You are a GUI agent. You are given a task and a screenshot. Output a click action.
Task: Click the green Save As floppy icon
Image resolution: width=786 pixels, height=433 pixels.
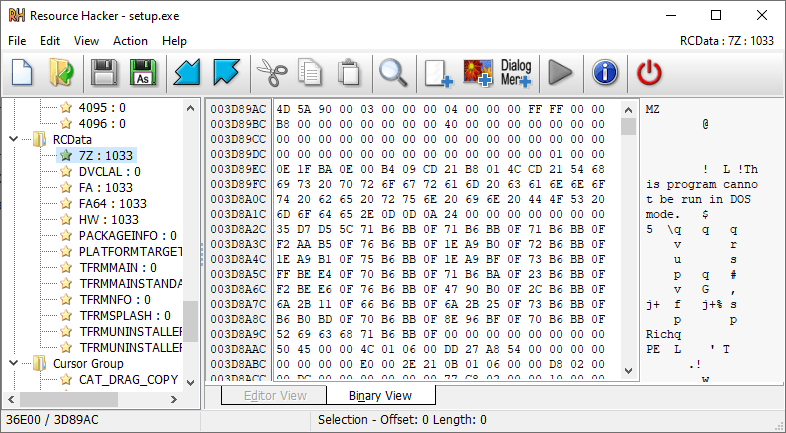pos(143,73)
